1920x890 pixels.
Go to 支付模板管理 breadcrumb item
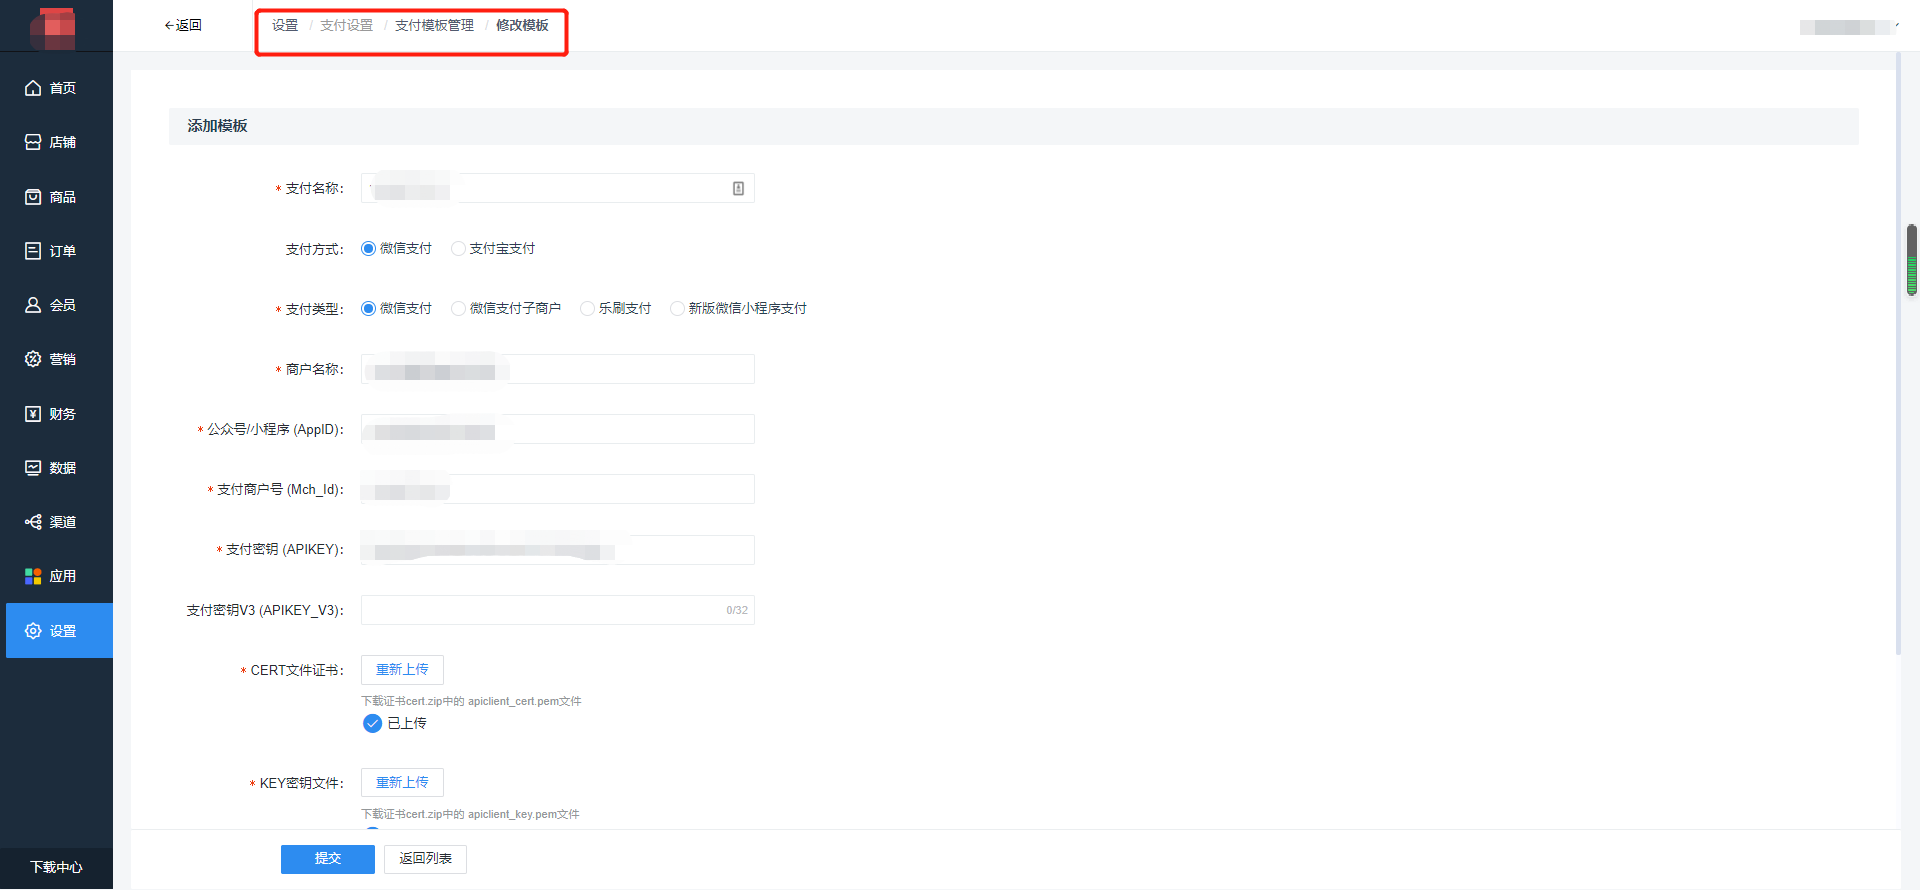coord(434,25)
